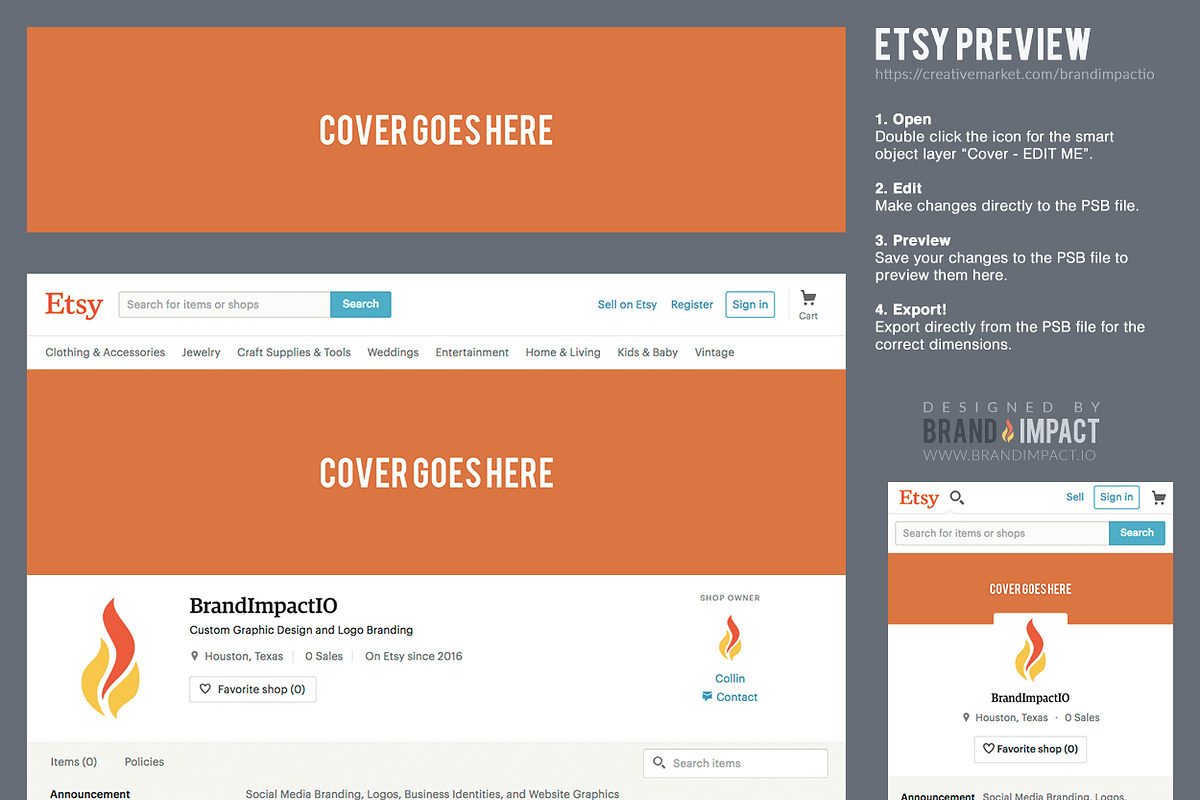Switch to the Items (0) tab
The image size is (1200, 800).
pyautogui.click(x=74, y=762)
